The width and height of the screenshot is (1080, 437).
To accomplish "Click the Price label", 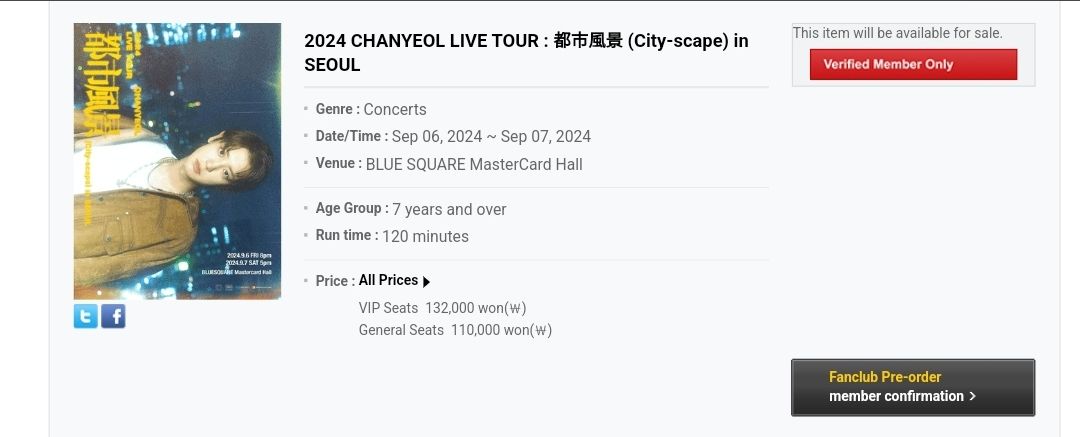I will pos(335,281).
